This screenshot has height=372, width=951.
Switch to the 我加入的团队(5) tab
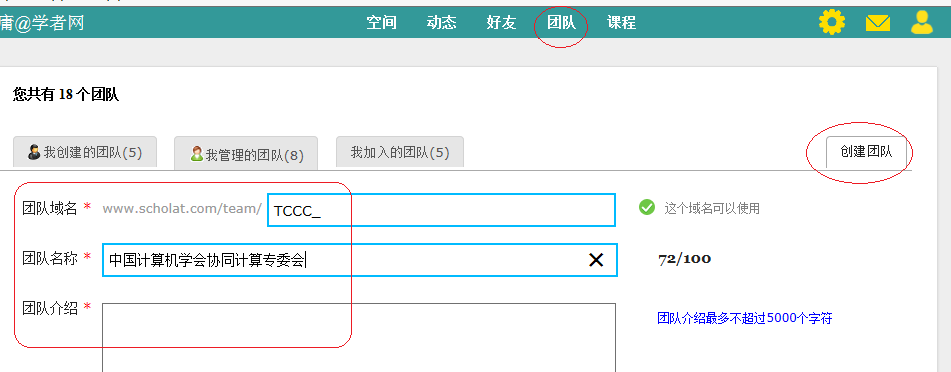click(x=400, y=152)
